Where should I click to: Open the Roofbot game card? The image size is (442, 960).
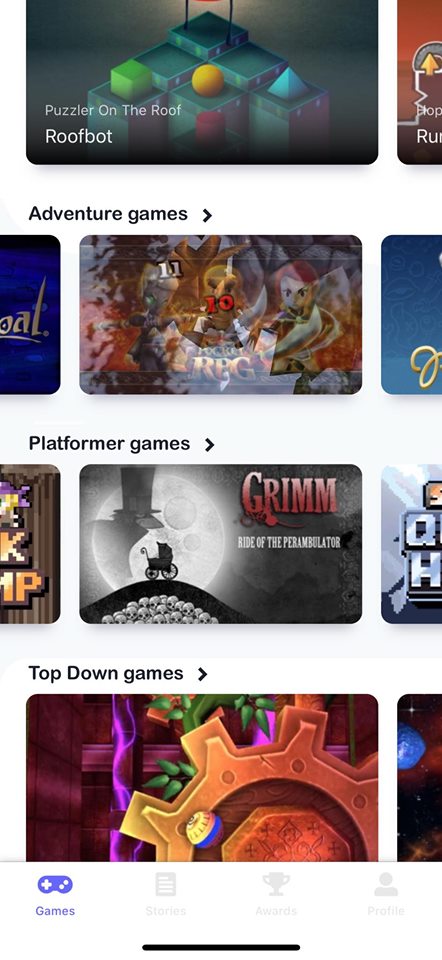[x=202, y=82]
